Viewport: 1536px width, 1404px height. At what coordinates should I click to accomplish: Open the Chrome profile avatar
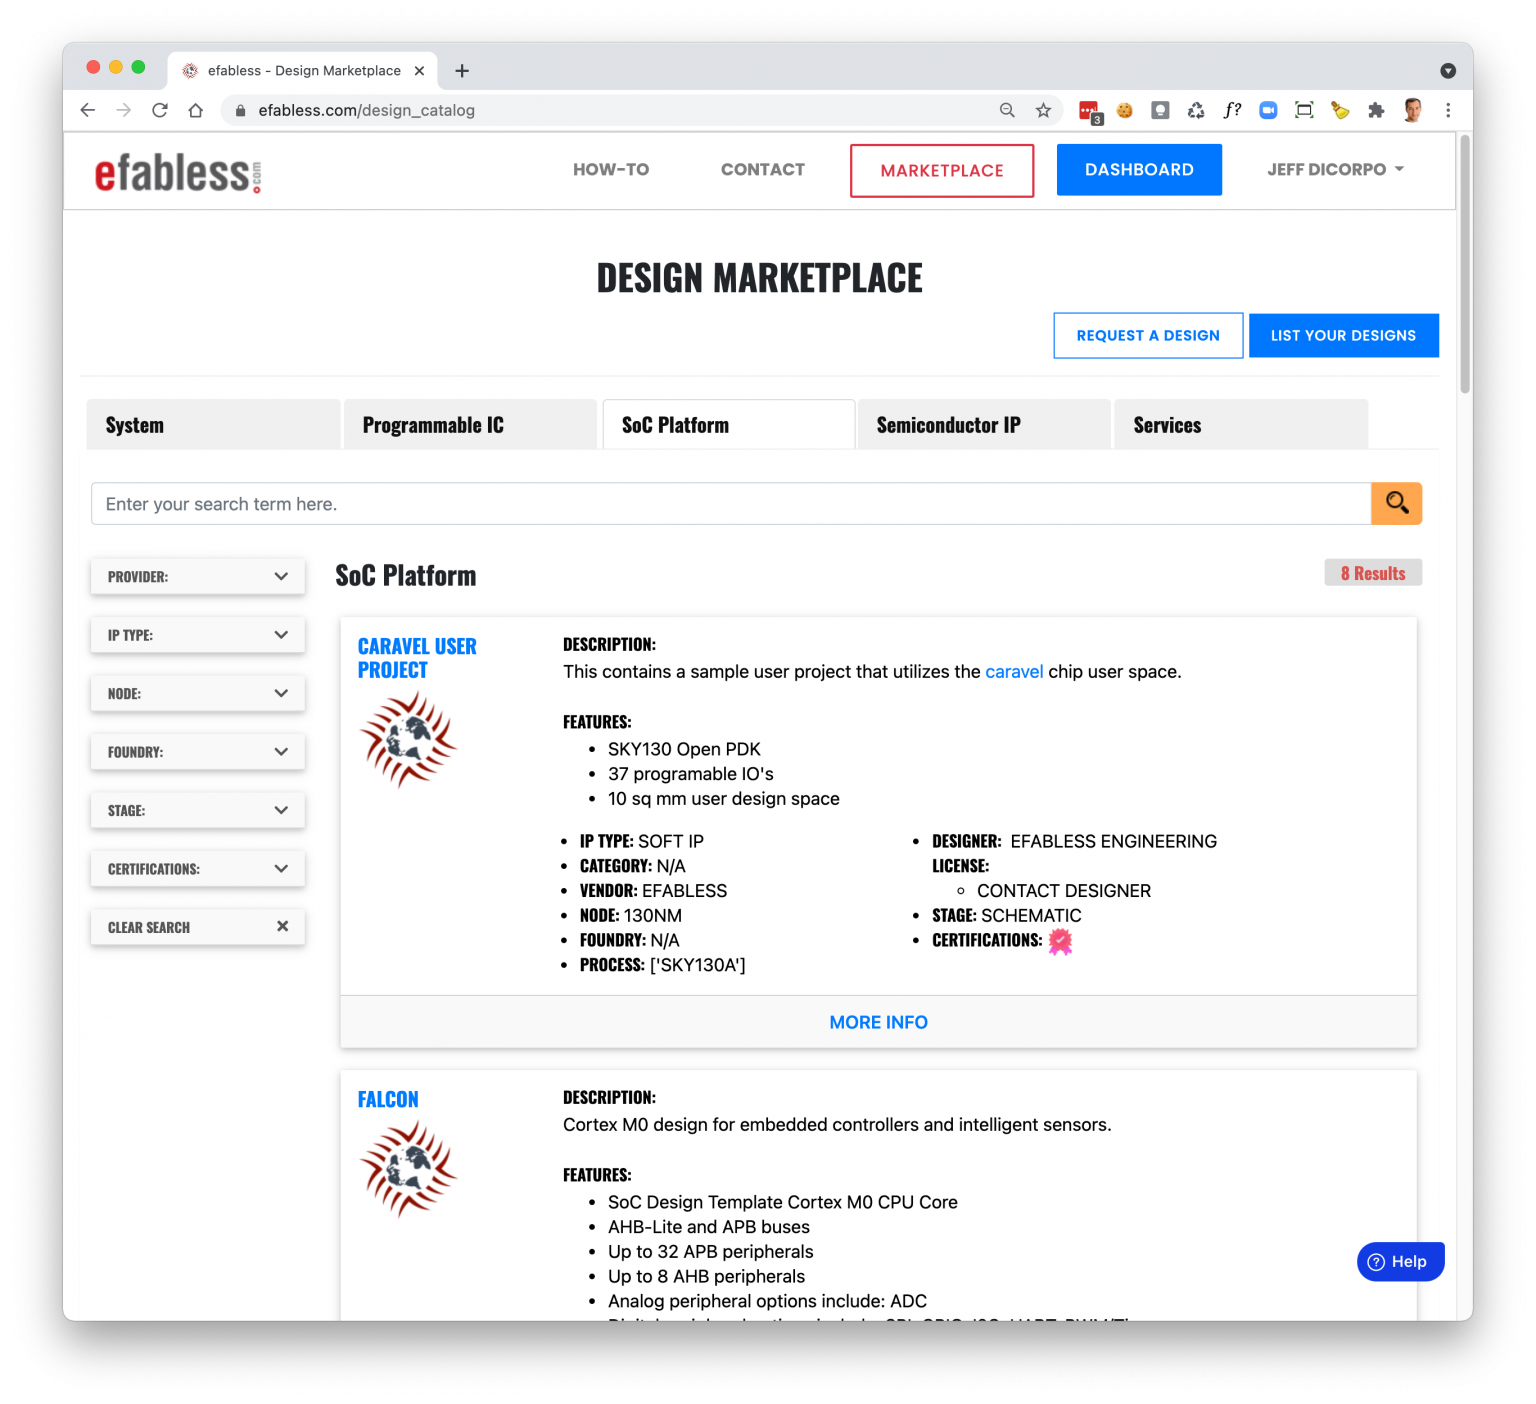point(1412,110)
